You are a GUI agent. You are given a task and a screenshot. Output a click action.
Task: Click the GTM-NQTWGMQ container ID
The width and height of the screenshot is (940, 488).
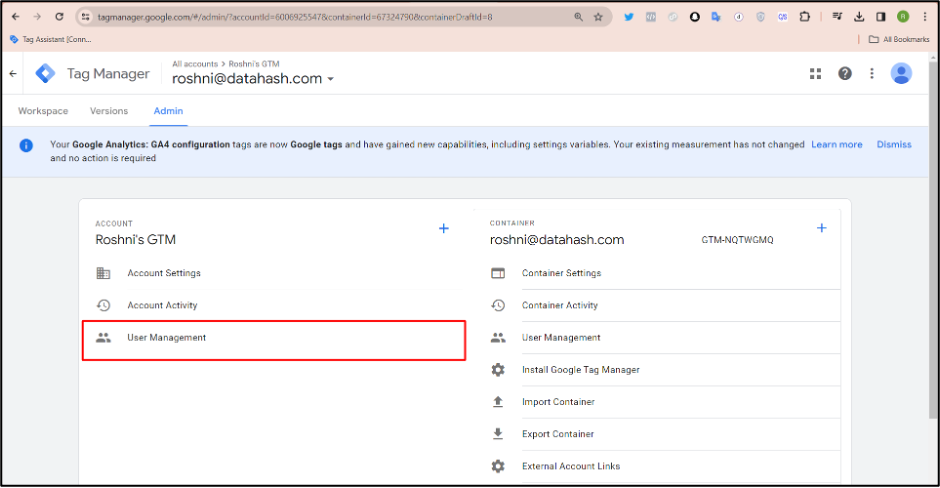737,240
